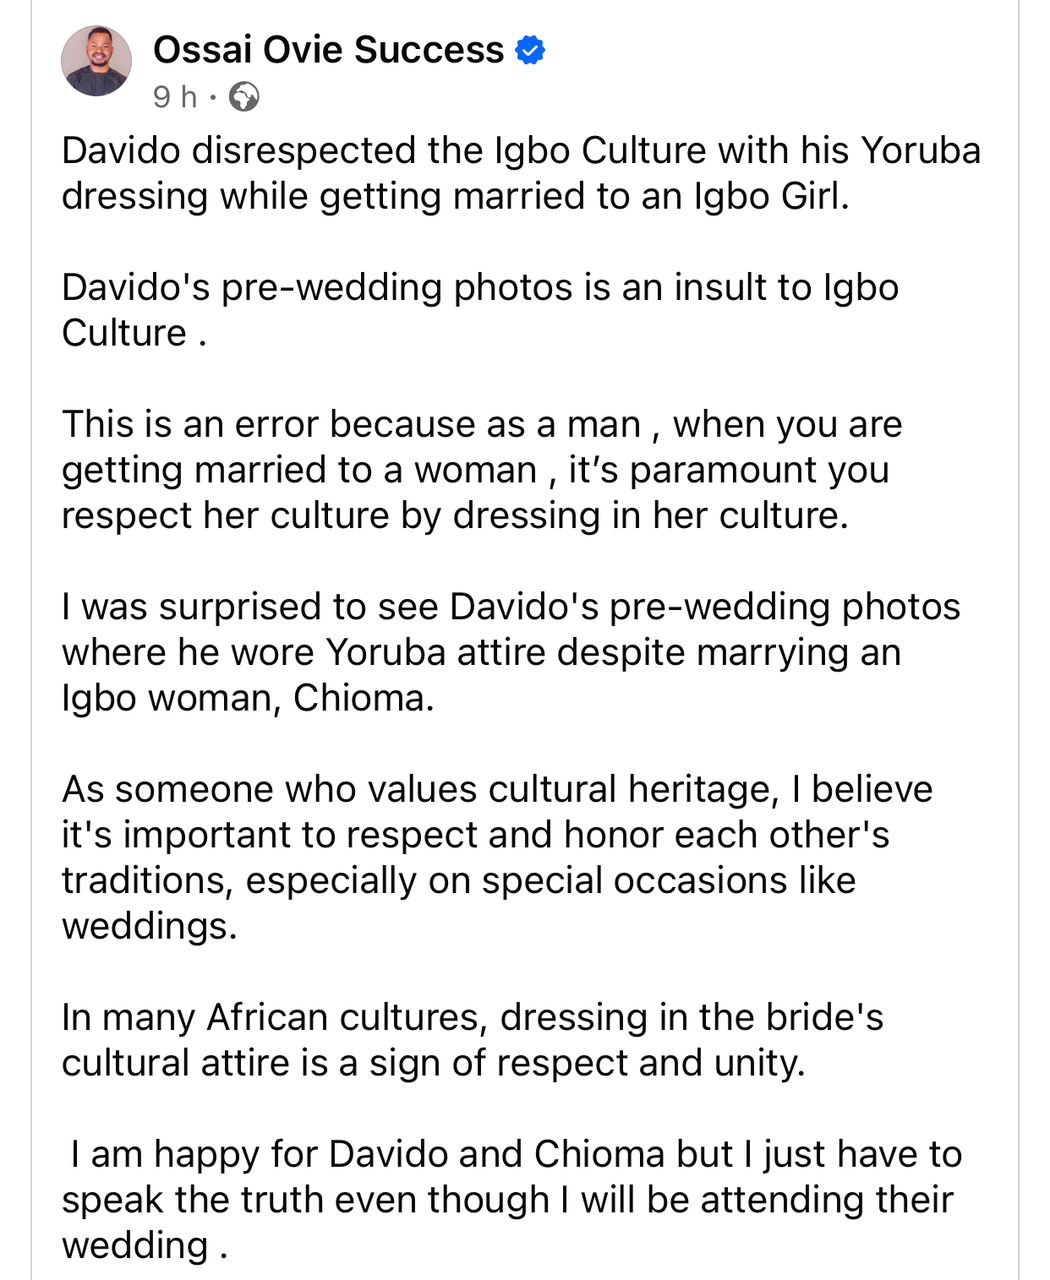The height and width of the screenshot is (1280, 1050).
Task: Click the paragraph starting "This is an error"
Action: [480, 470]
